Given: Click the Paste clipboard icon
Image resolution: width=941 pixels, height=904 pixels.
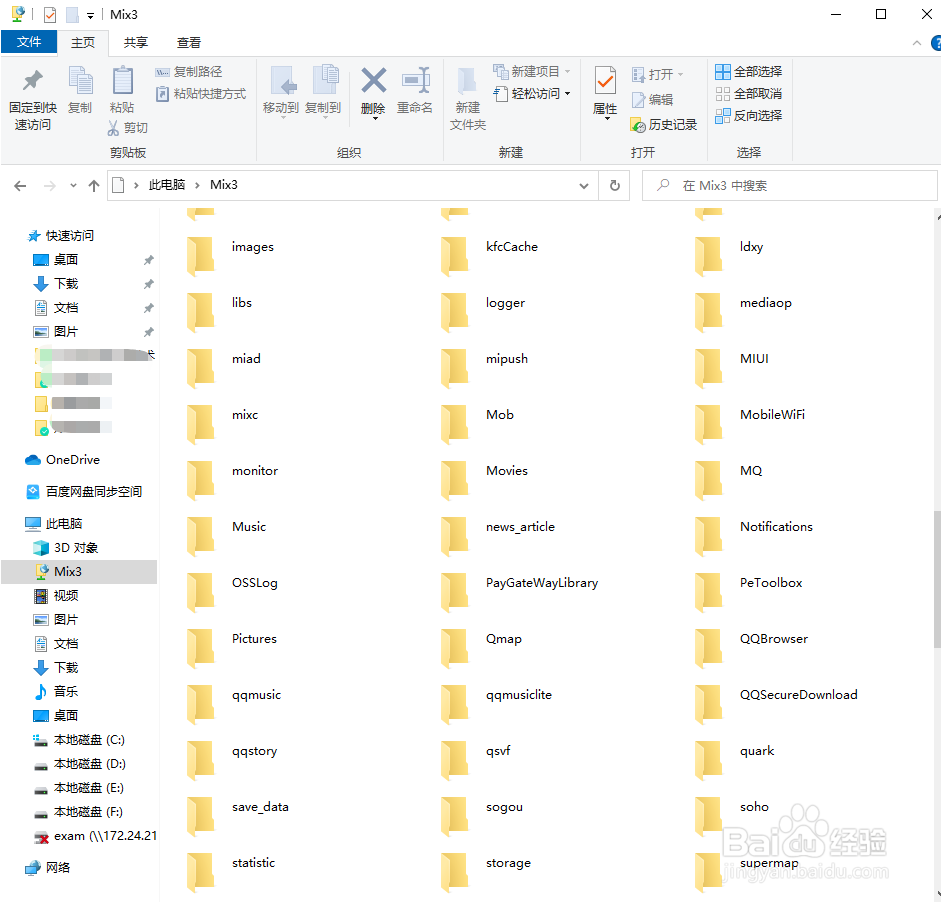Looking at the screenshot, I should [122, 80].
